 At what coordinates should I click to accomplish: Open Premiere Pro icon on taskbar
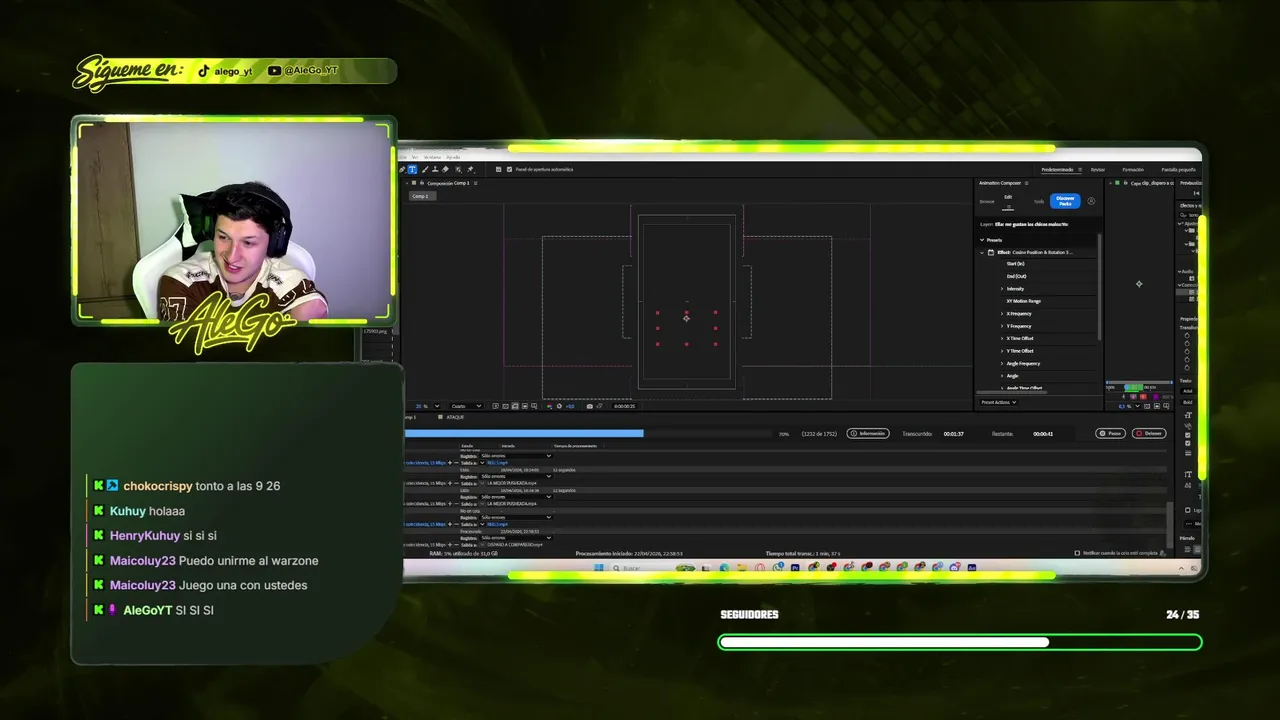(x=795, y=568)
